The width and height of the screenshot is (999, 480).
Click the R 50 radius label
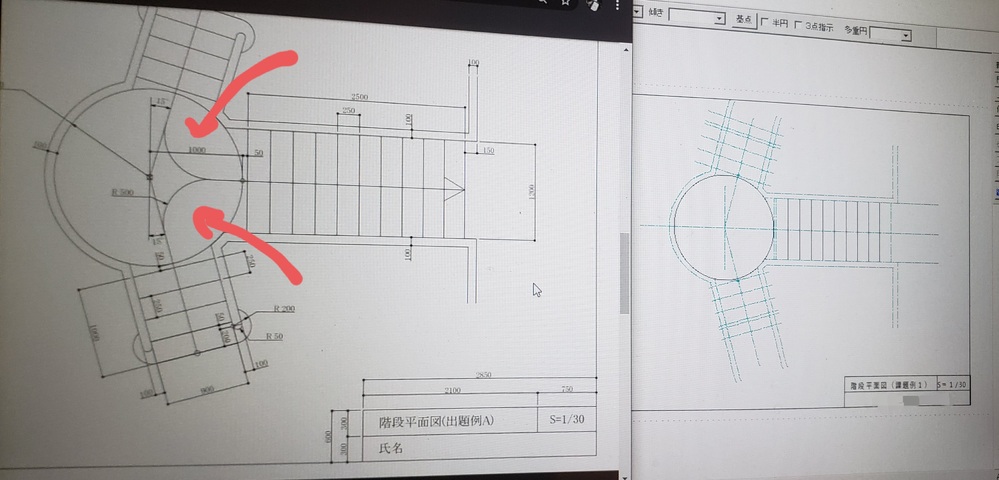click(x=274, y=336)
